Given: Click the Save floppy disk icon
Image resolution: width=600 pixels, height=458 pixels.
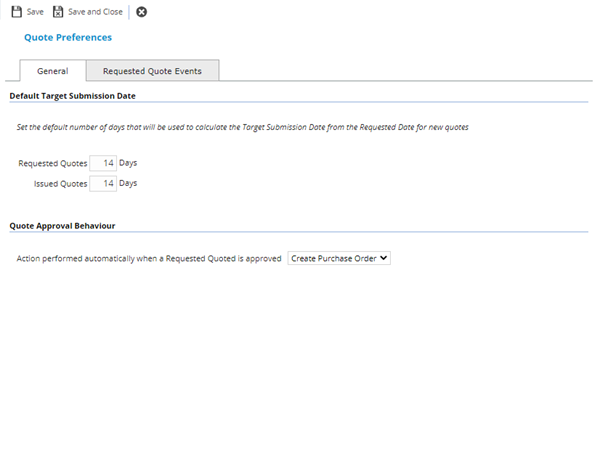Looking at the screenshot, I should coord(16,12).
